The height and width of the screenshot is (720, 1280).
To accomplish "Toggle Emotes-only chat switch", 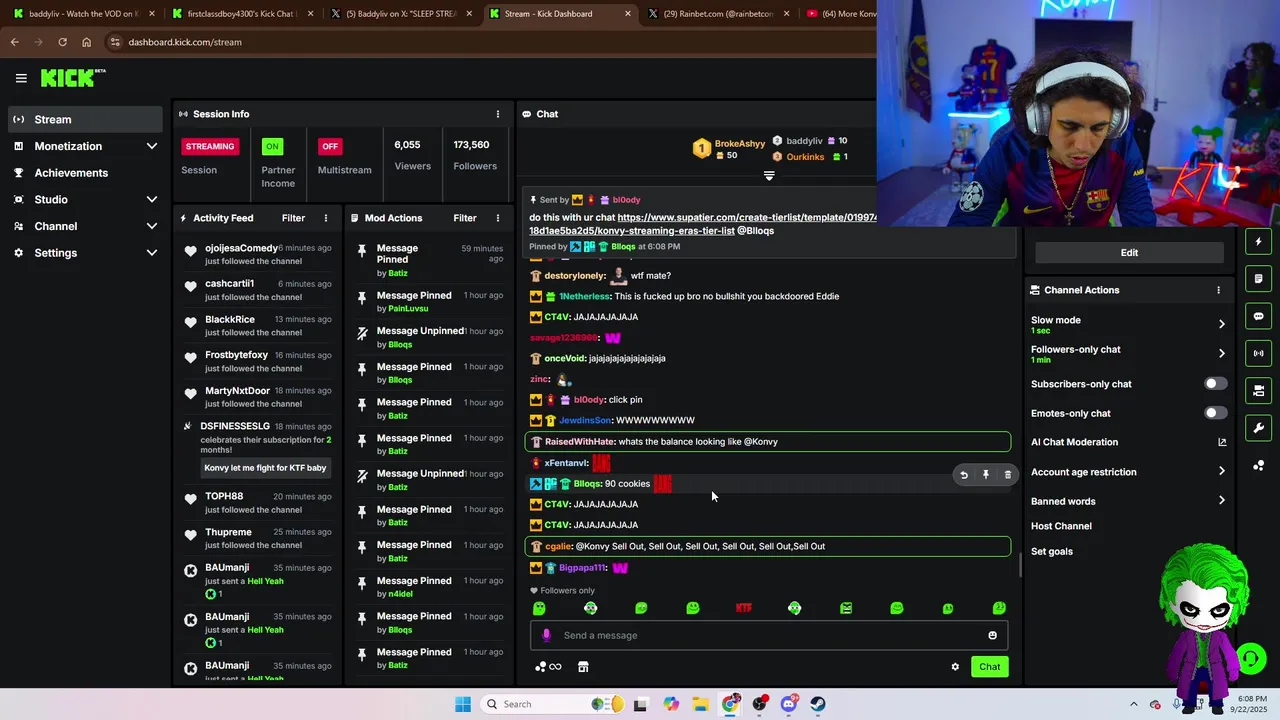I will tap(1215, 413).
